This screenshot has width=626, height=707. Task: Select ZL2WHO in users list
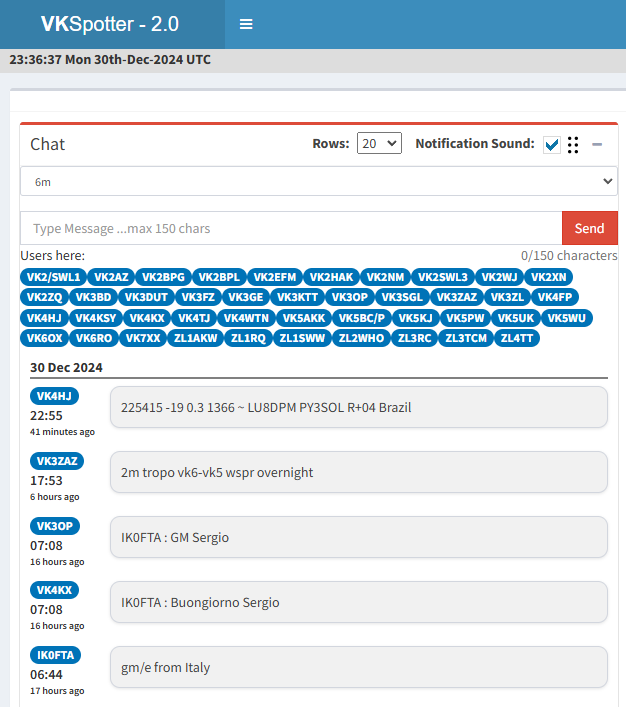[361, 338]
